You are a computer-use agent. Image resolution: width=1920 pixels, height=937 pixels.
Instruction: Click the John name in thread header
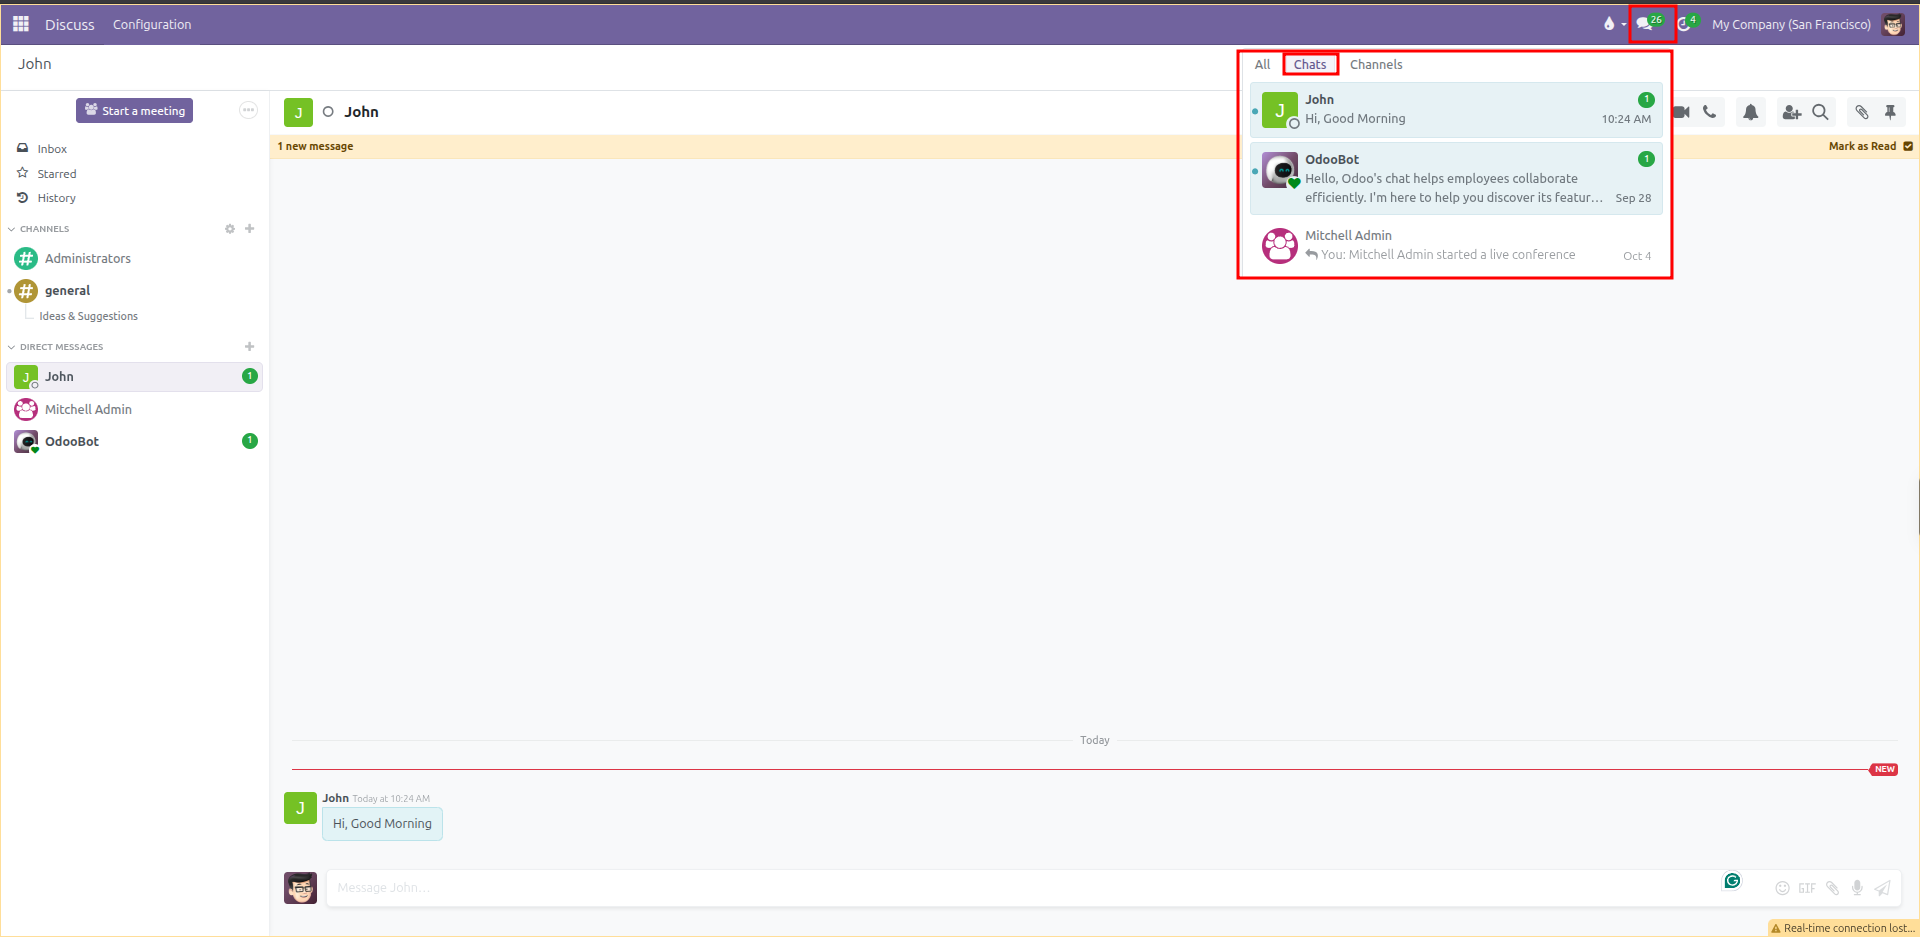[361, 112]
